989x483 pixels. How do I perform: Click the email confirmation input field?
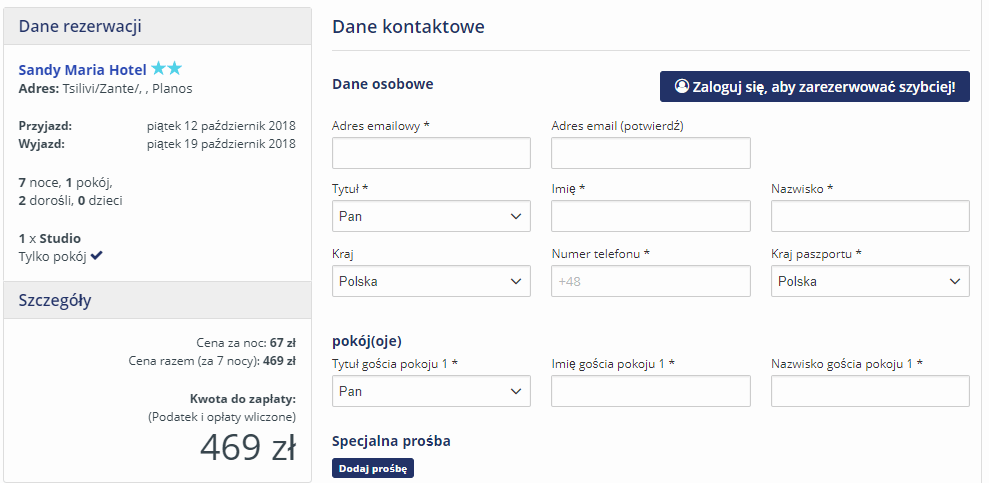coord(651,154)
